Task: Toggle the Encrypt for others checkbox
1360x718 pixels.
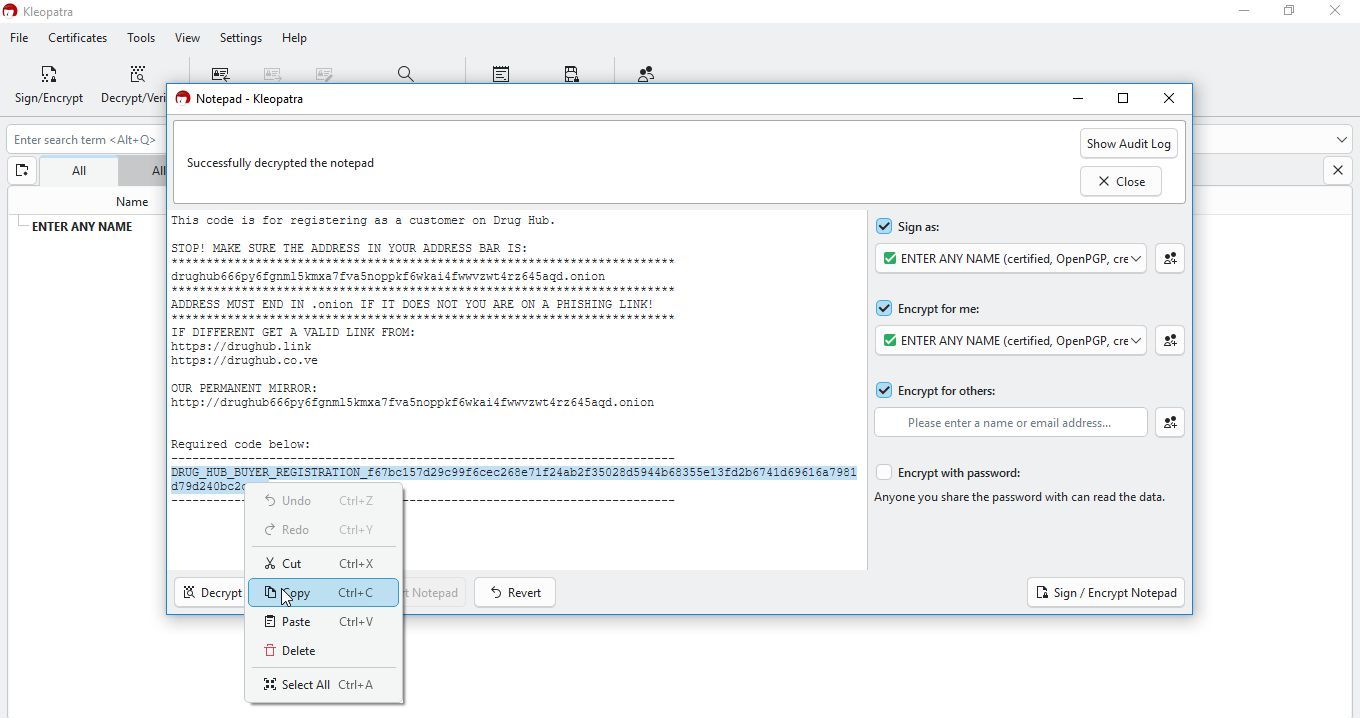Action: (x=884, y=391)
